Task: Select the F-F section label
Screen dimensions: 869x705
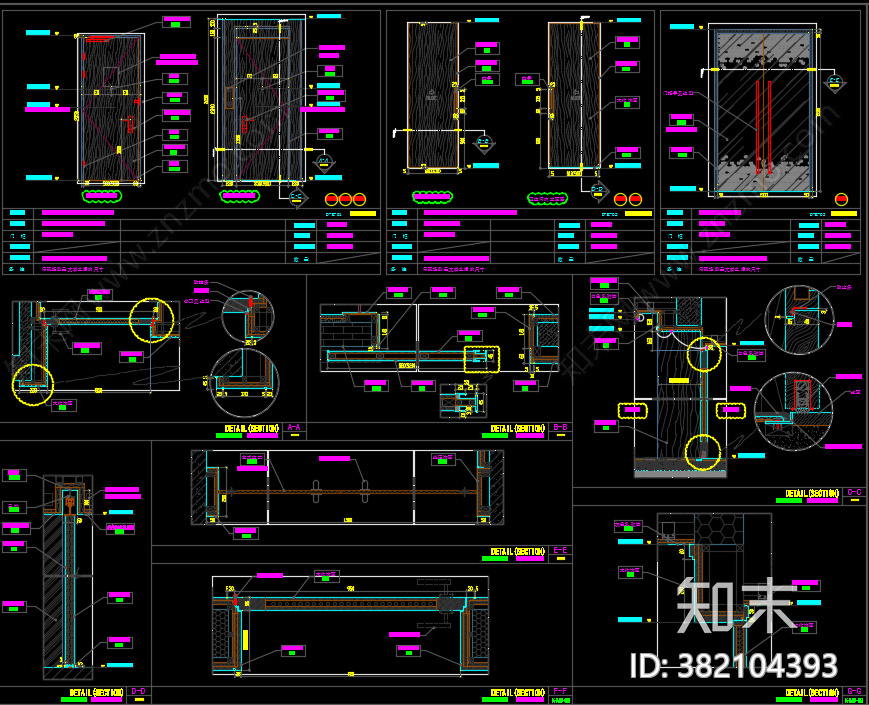Action: pos(560,691)
